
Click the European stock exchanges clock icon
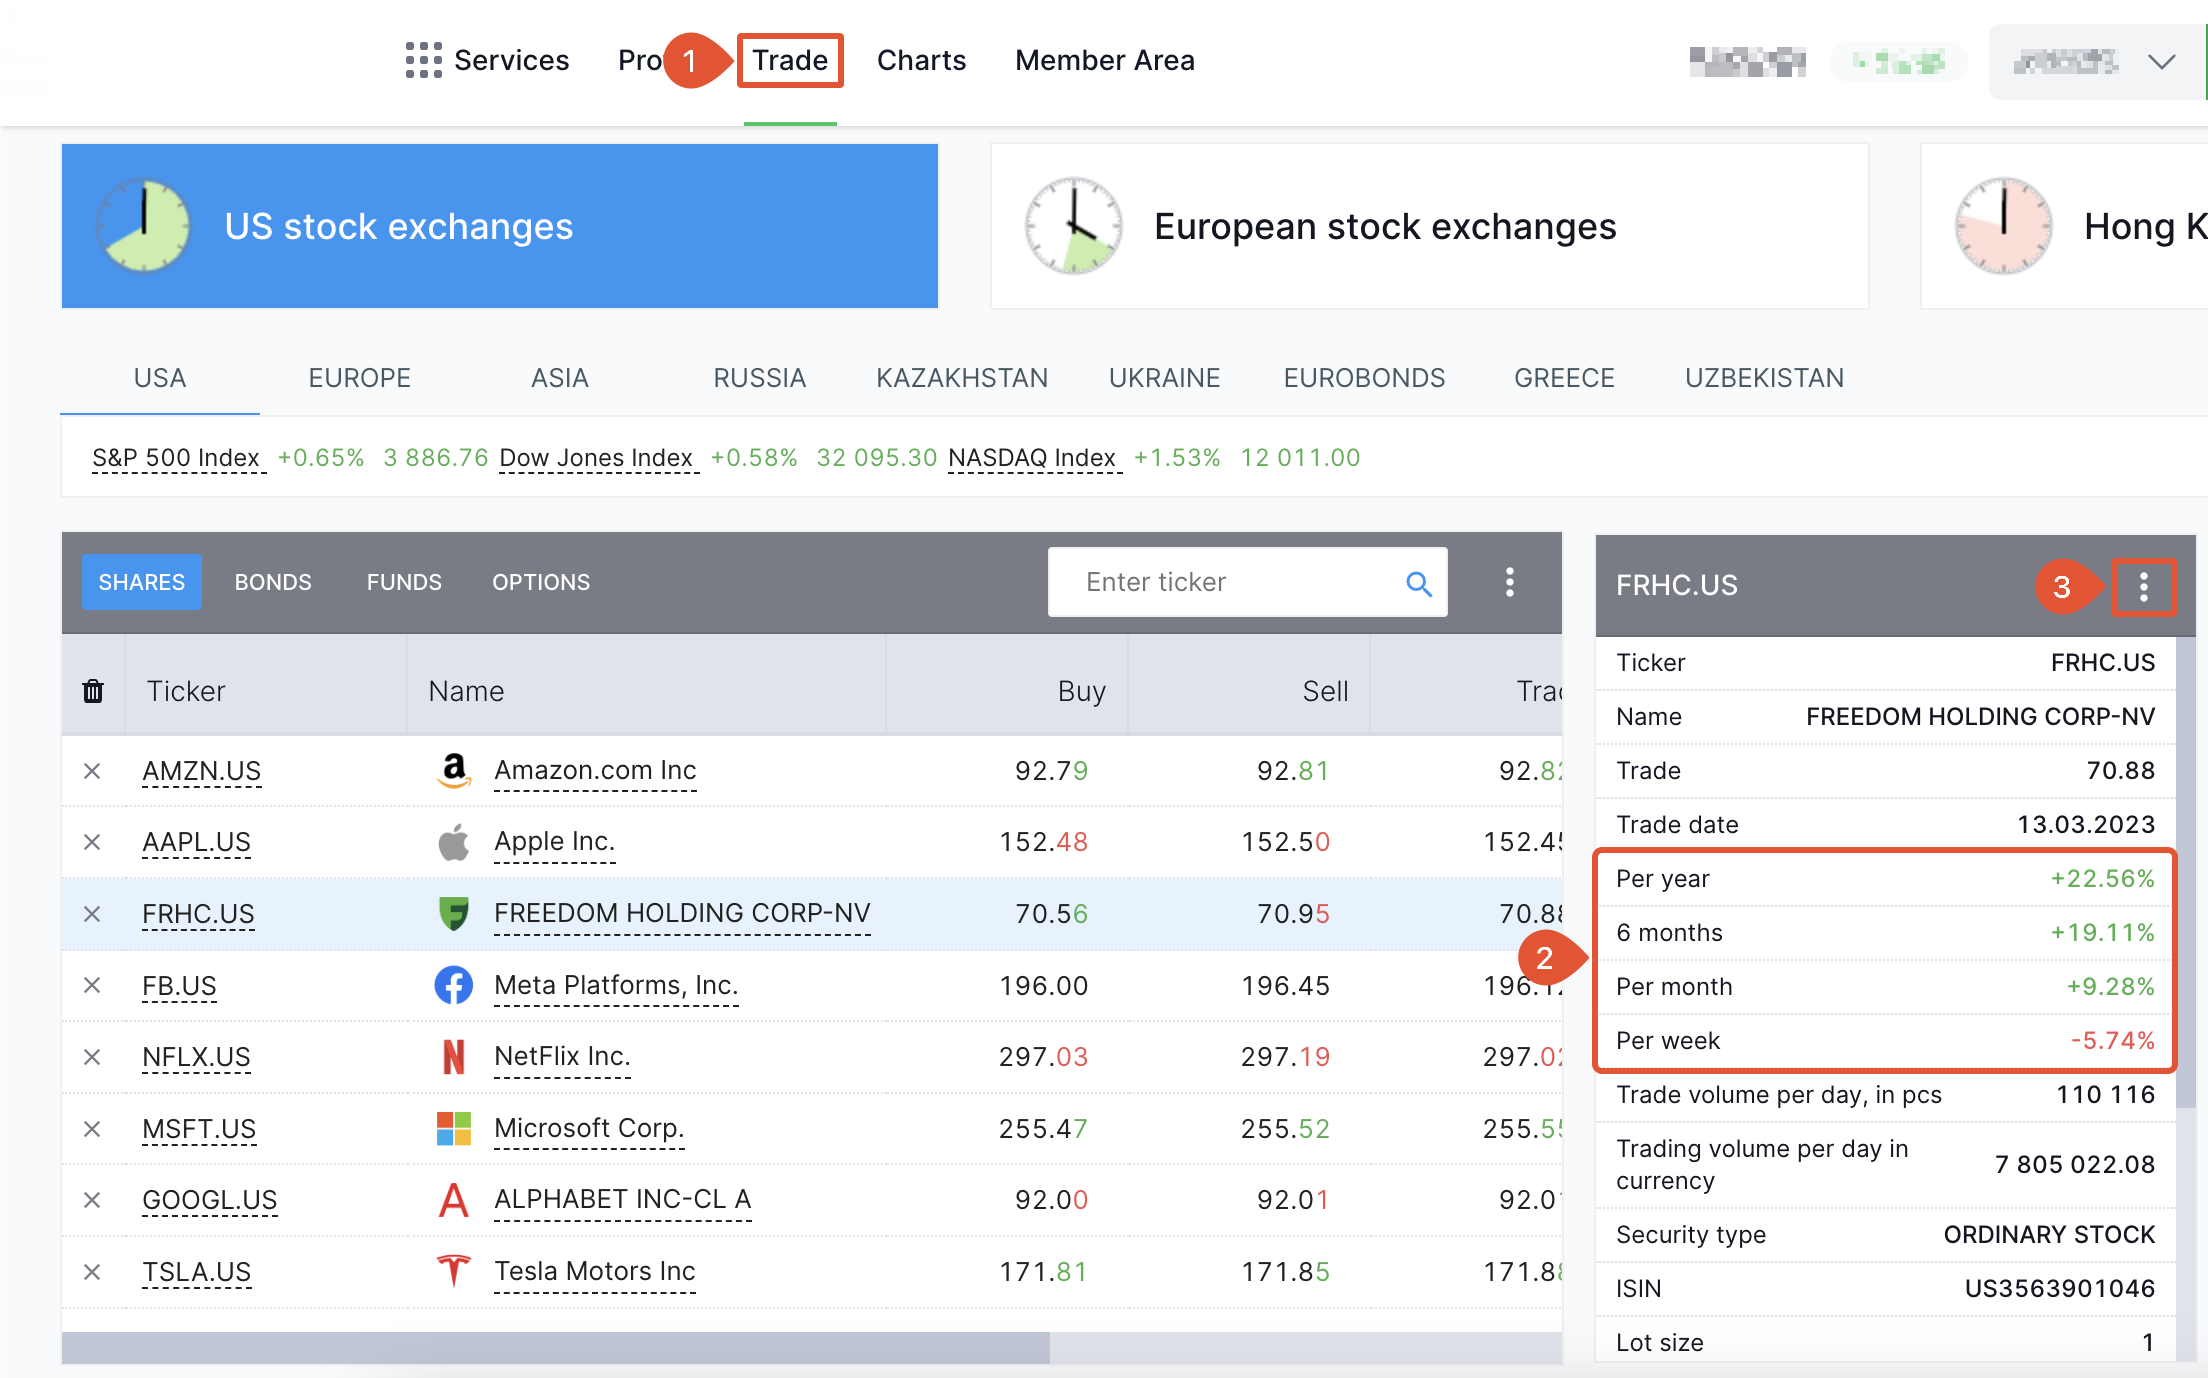pyautogui.click(x=1073, y=226)
